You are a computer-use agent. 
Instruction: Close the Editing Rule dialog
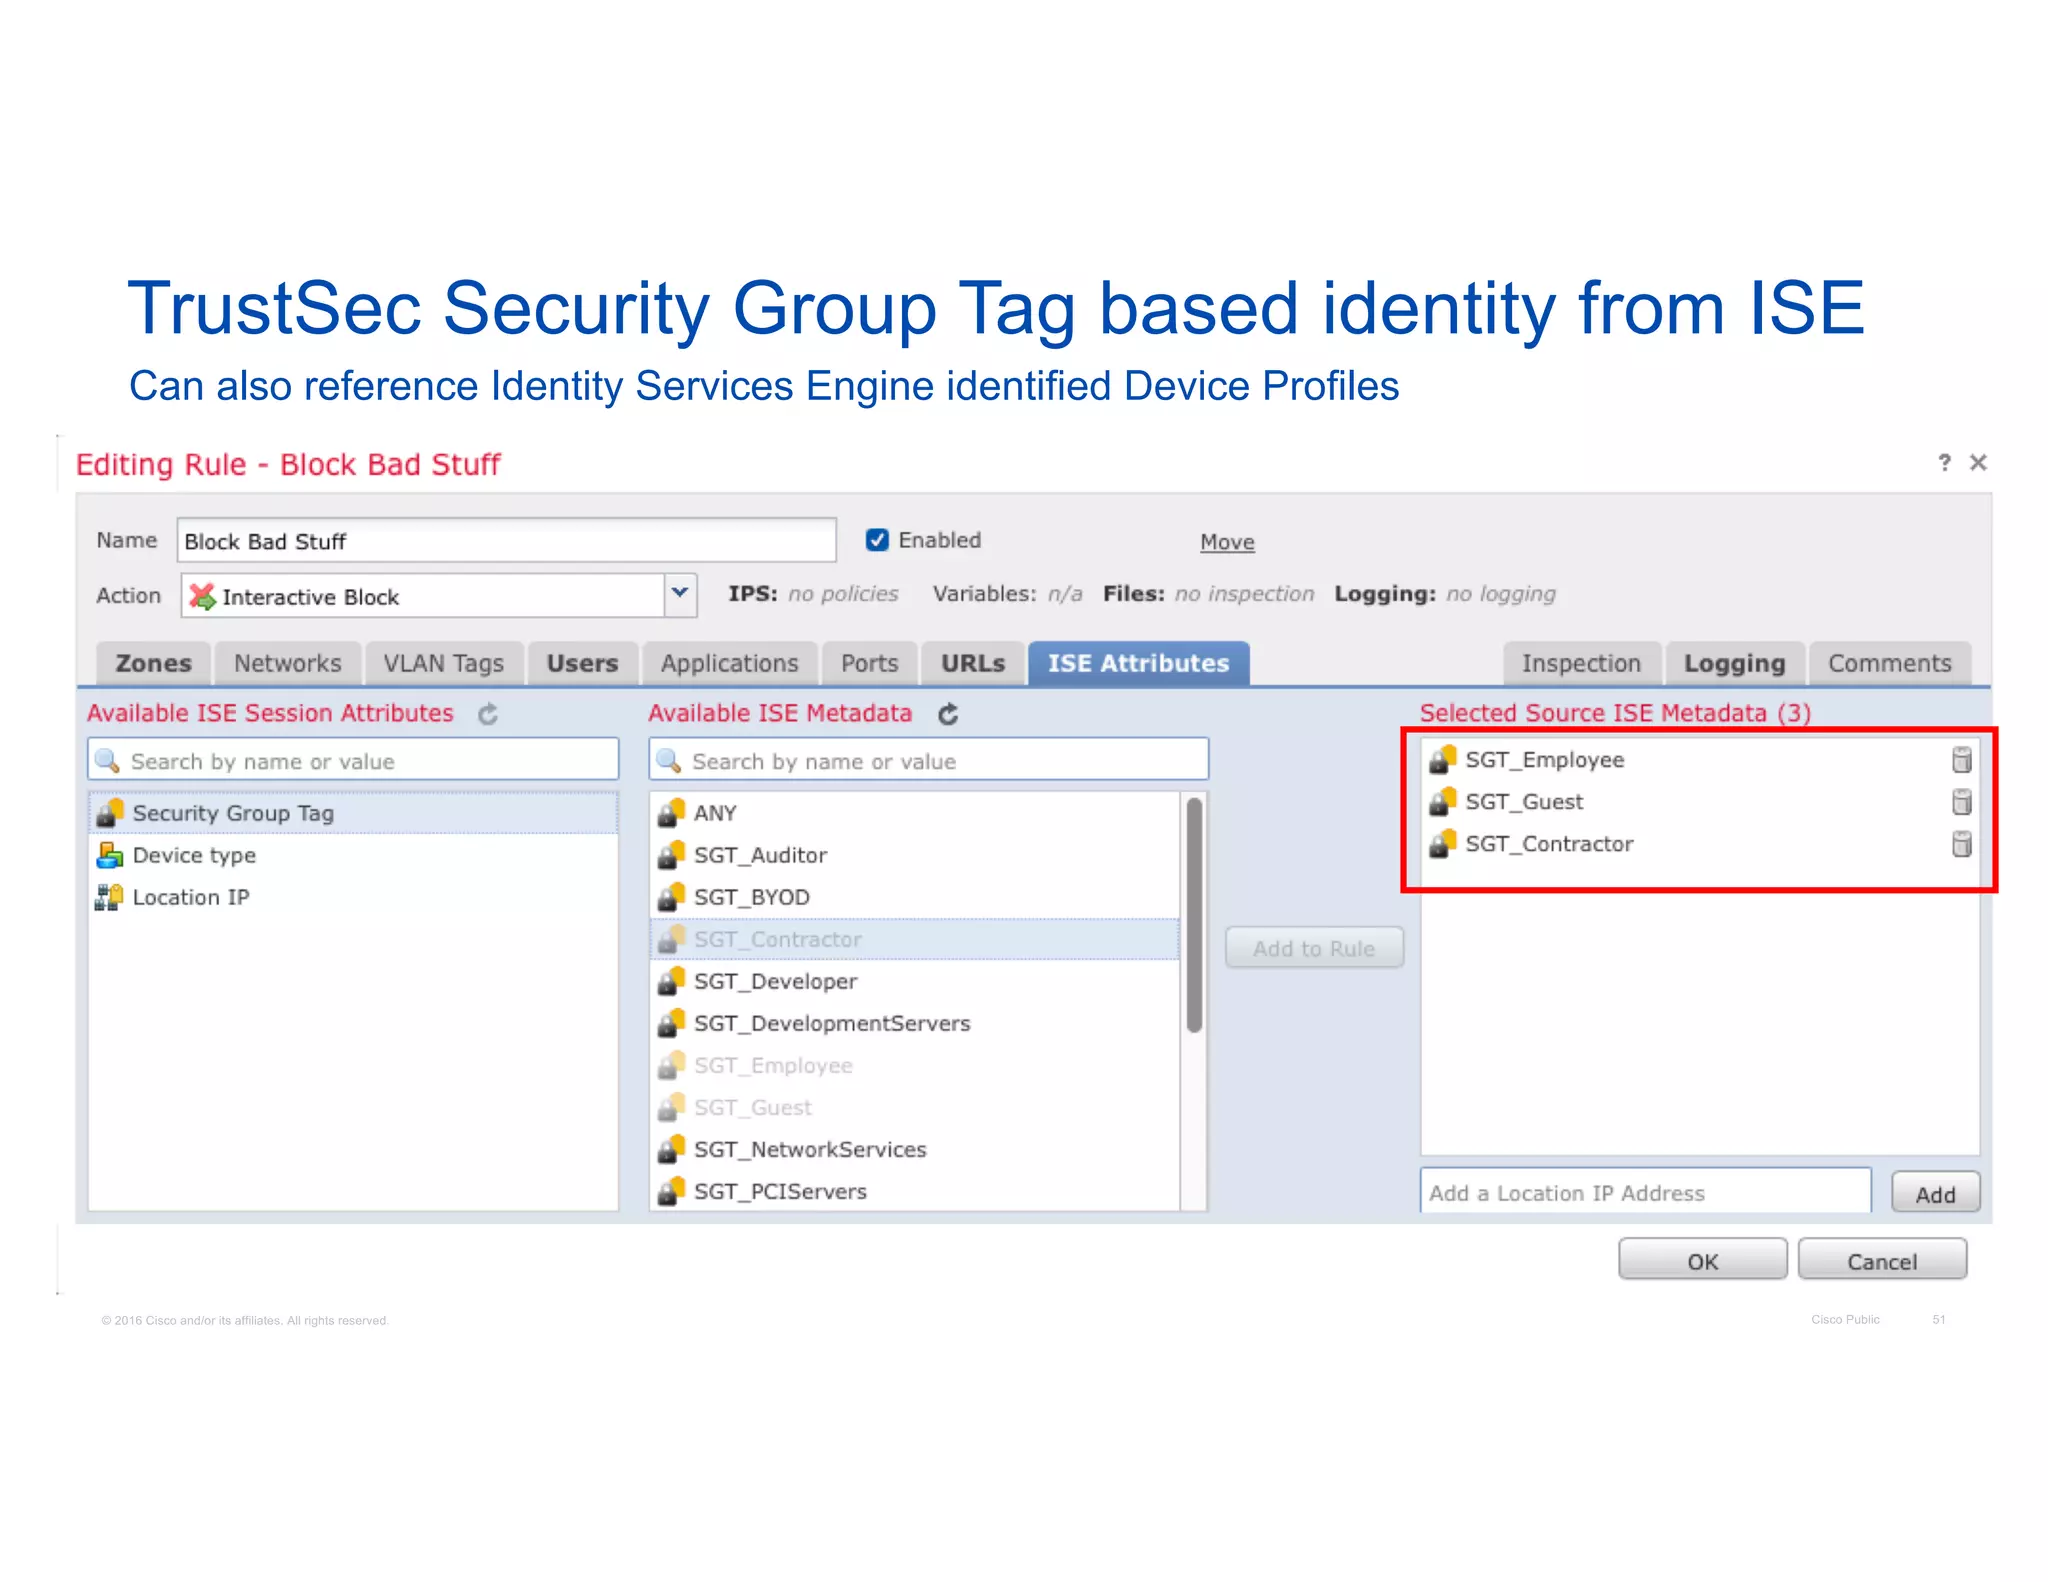(1978, 462)
